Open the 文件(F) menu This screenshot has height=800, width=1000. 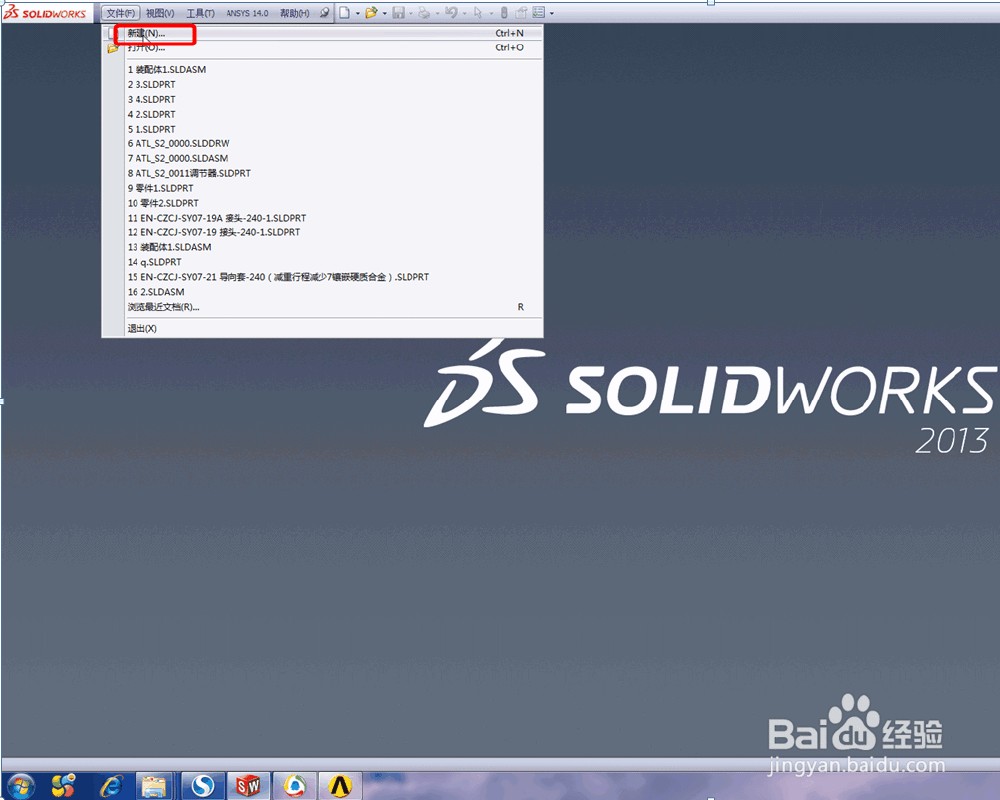pos(121,13)
